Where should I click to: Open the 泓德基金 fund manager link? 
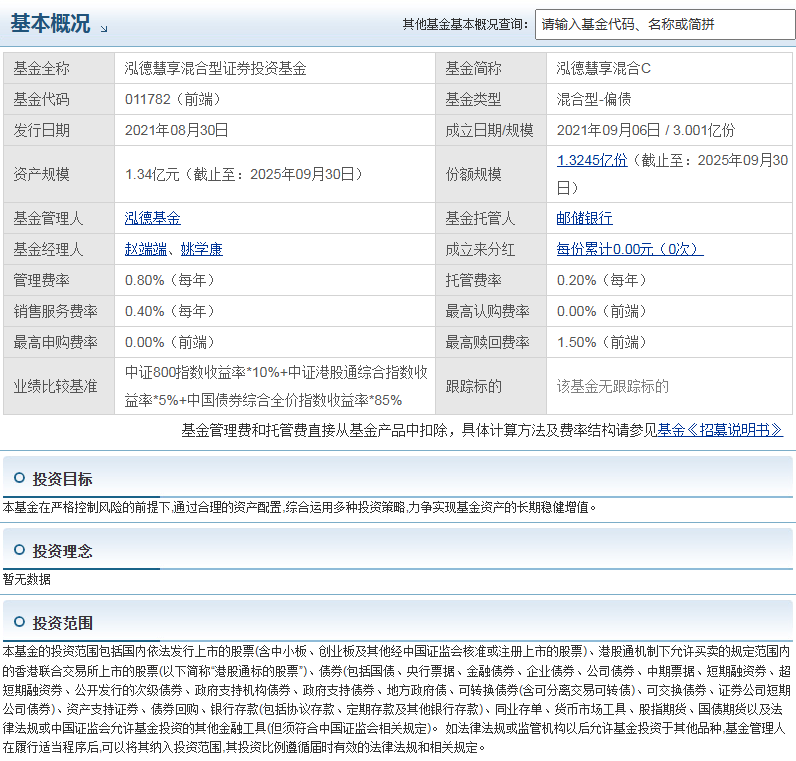[x=152, y=218]
